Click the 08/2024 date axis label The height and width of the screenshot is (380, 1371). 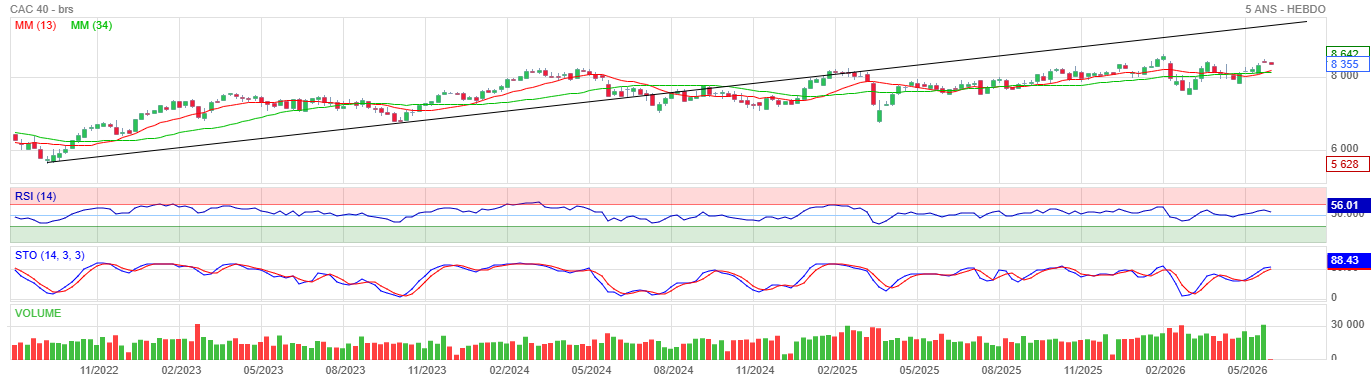tap(673, 369)
